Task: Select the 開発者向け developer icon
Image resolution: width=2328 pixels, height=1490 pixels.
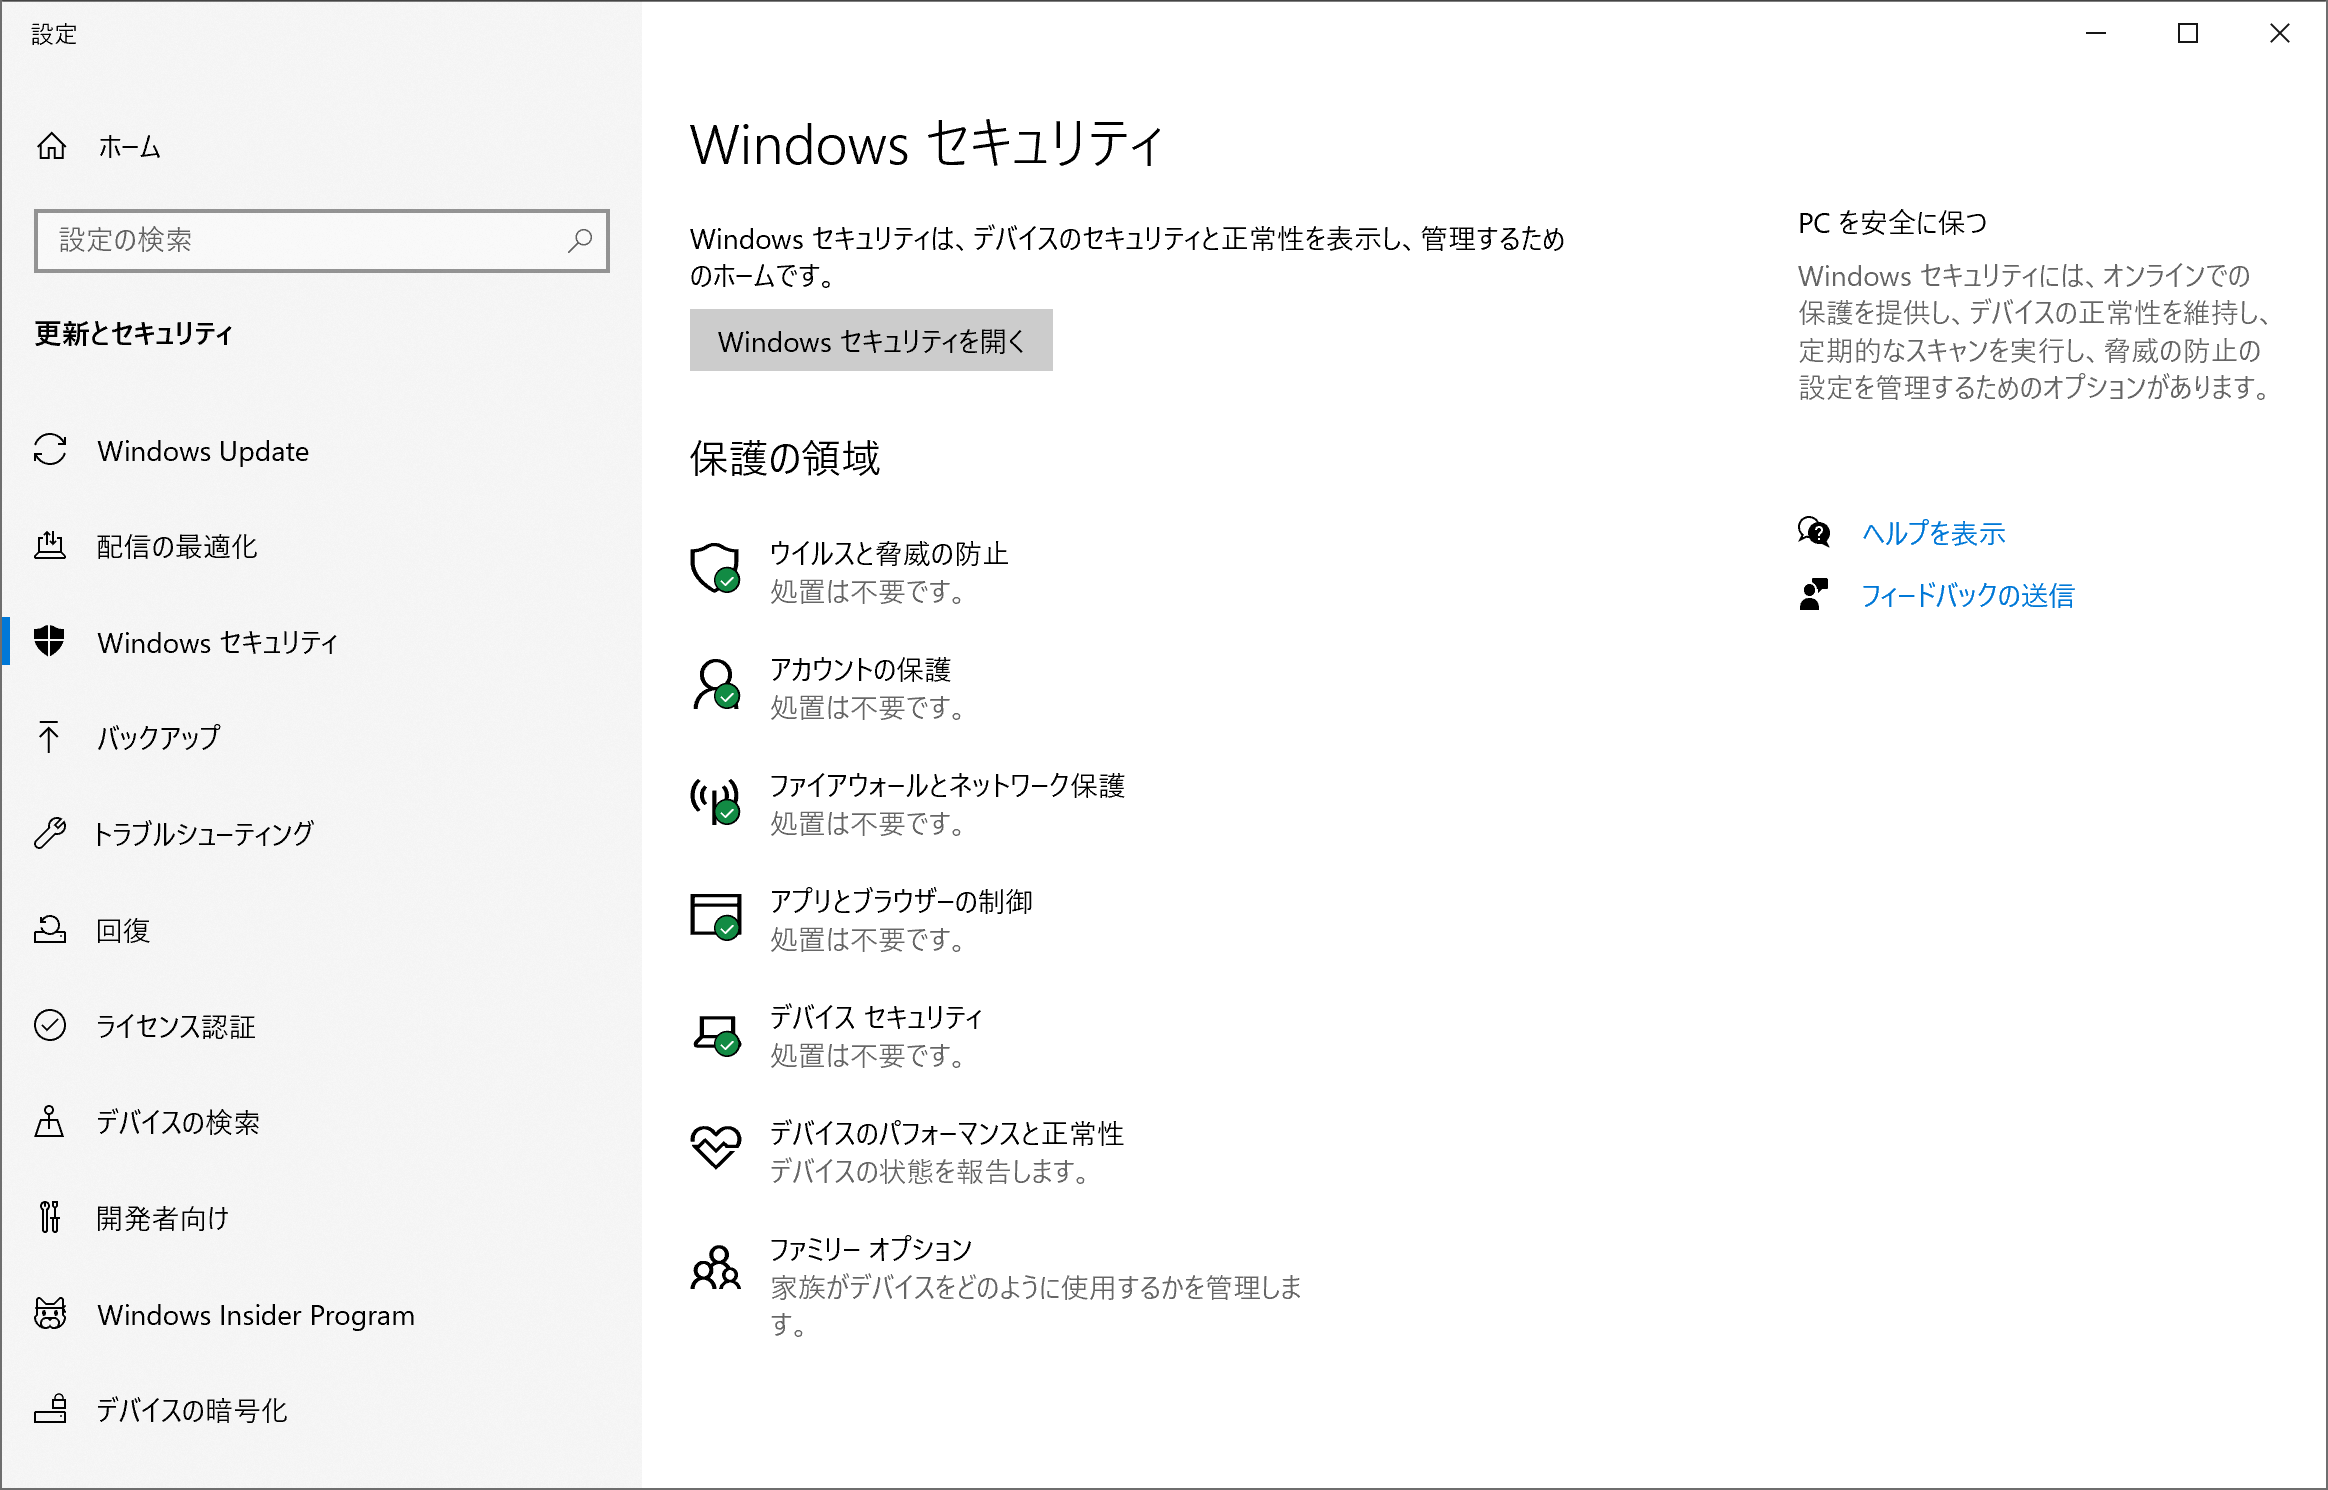Action: pos(51,1217)
